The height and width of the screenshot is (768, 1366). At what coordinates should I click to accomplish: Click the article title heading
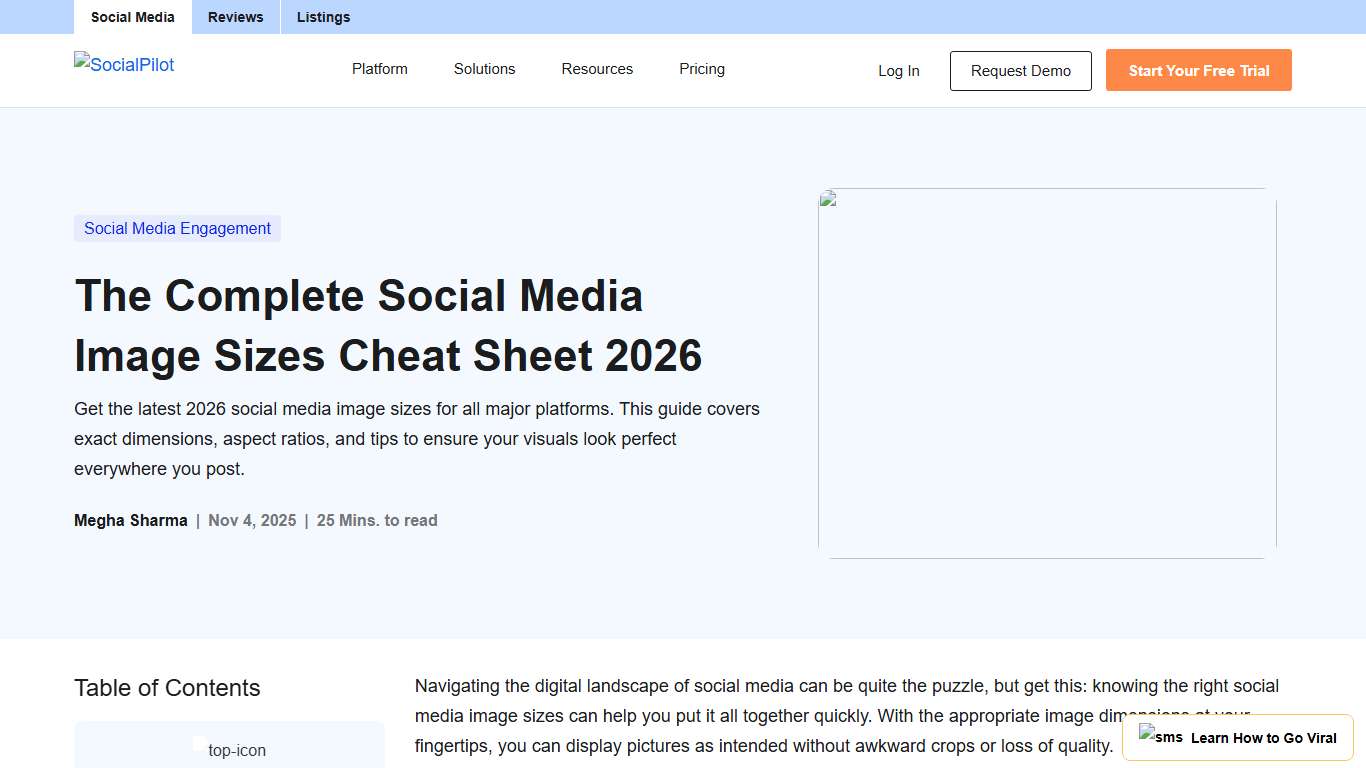388,326
